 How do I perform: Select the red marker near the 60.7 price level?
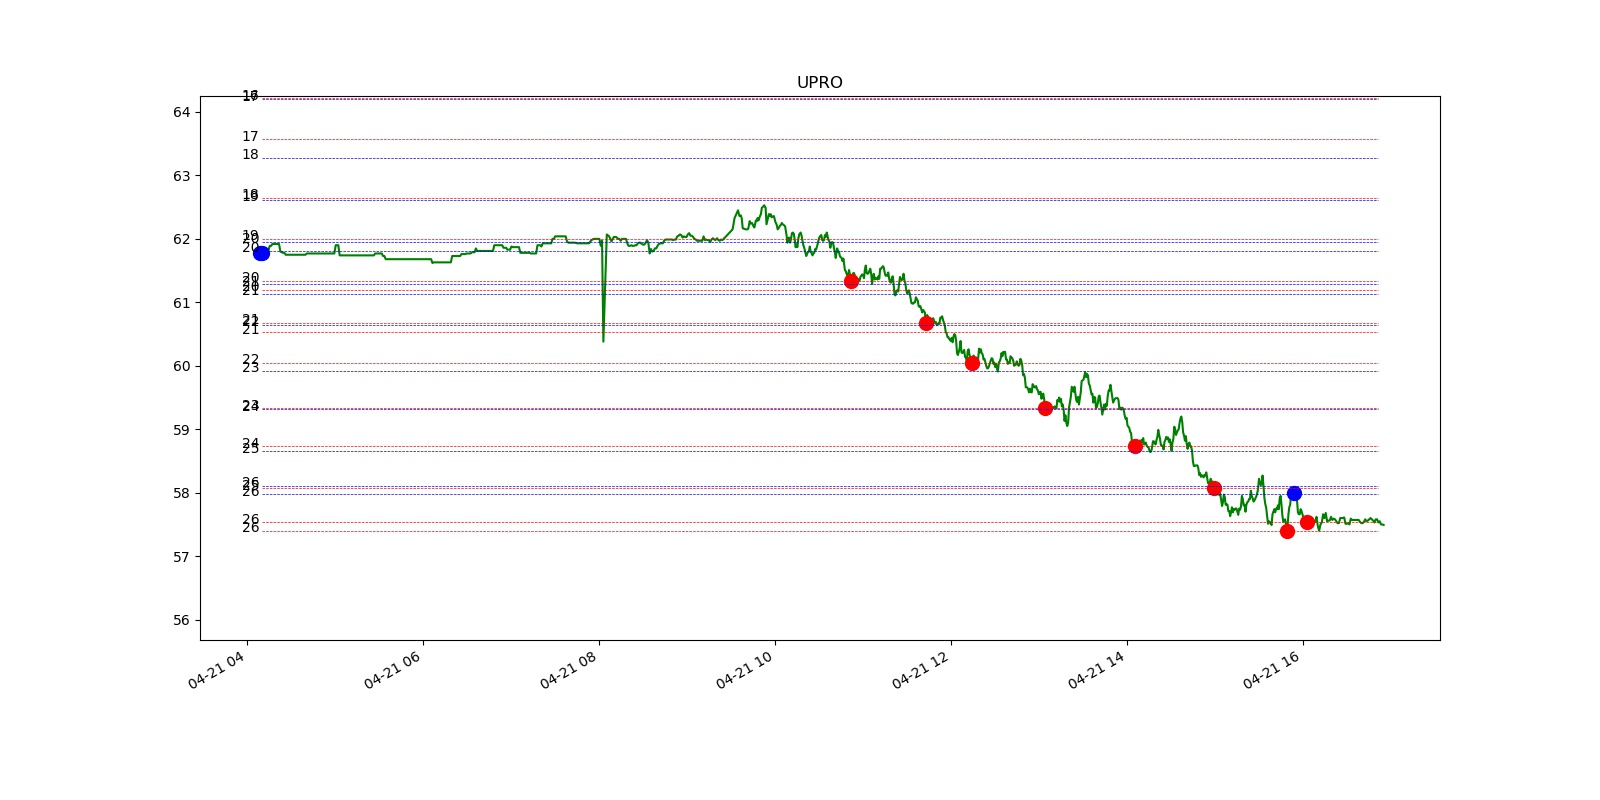point(926,323)
